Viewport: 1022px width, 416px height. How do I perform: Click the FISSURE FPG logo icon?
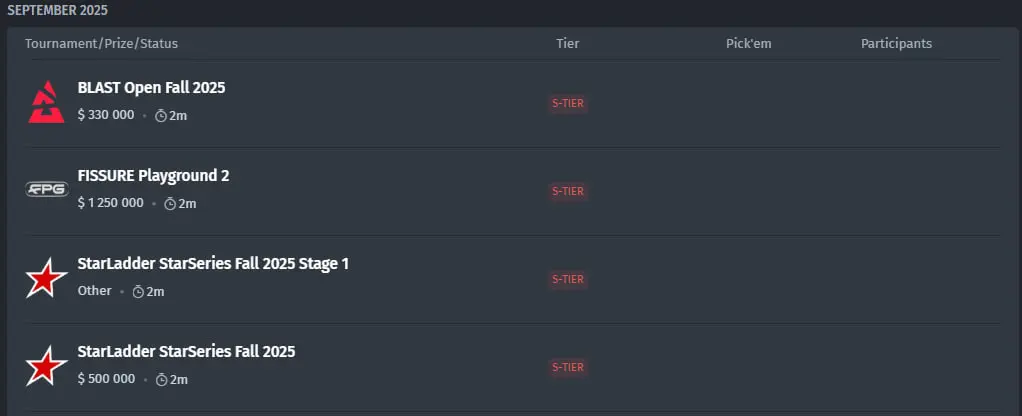(x=46, y=190)
